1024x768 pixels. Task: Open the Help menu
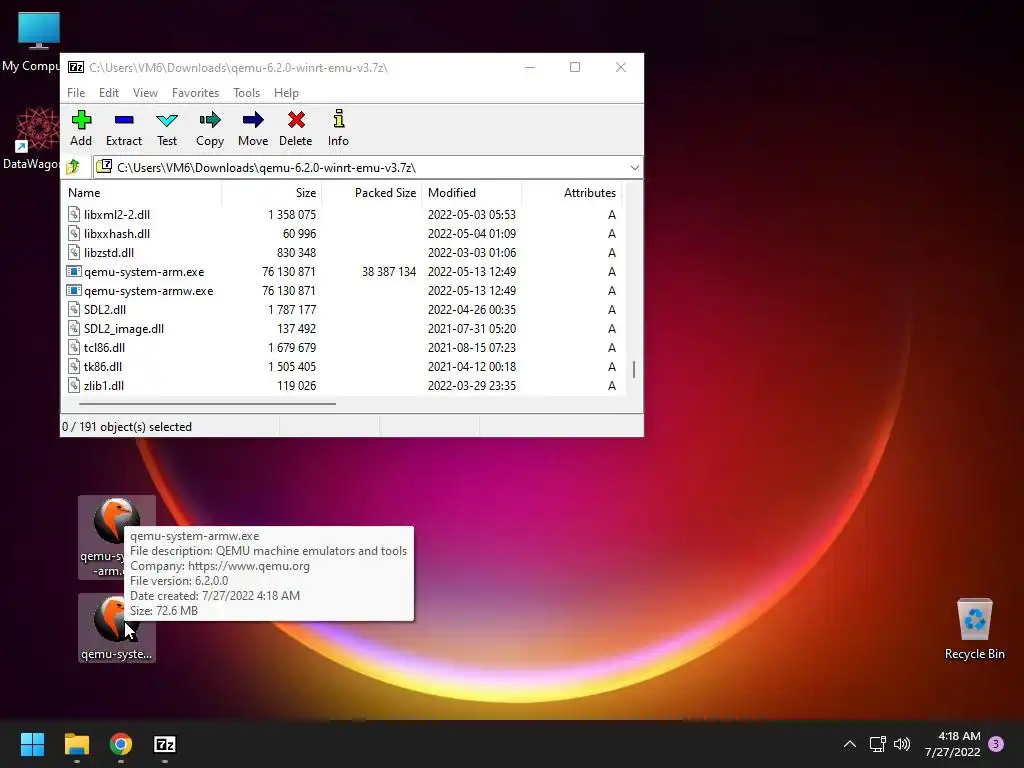286,93
